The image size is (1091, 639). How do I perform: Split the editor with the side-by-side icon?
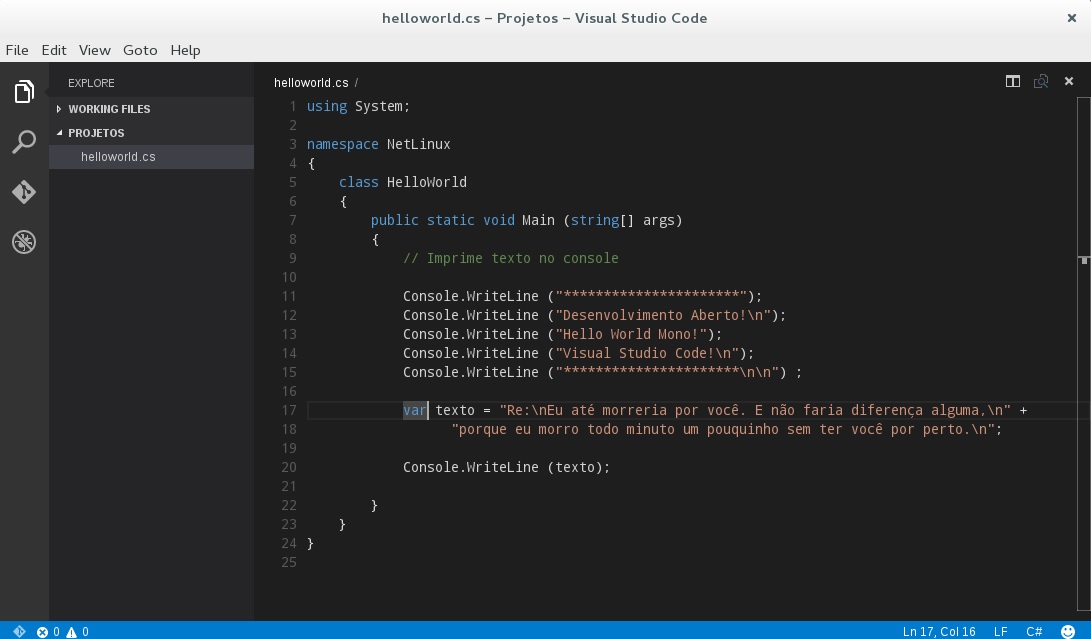pyautogui.click(x=1013, y=81)
